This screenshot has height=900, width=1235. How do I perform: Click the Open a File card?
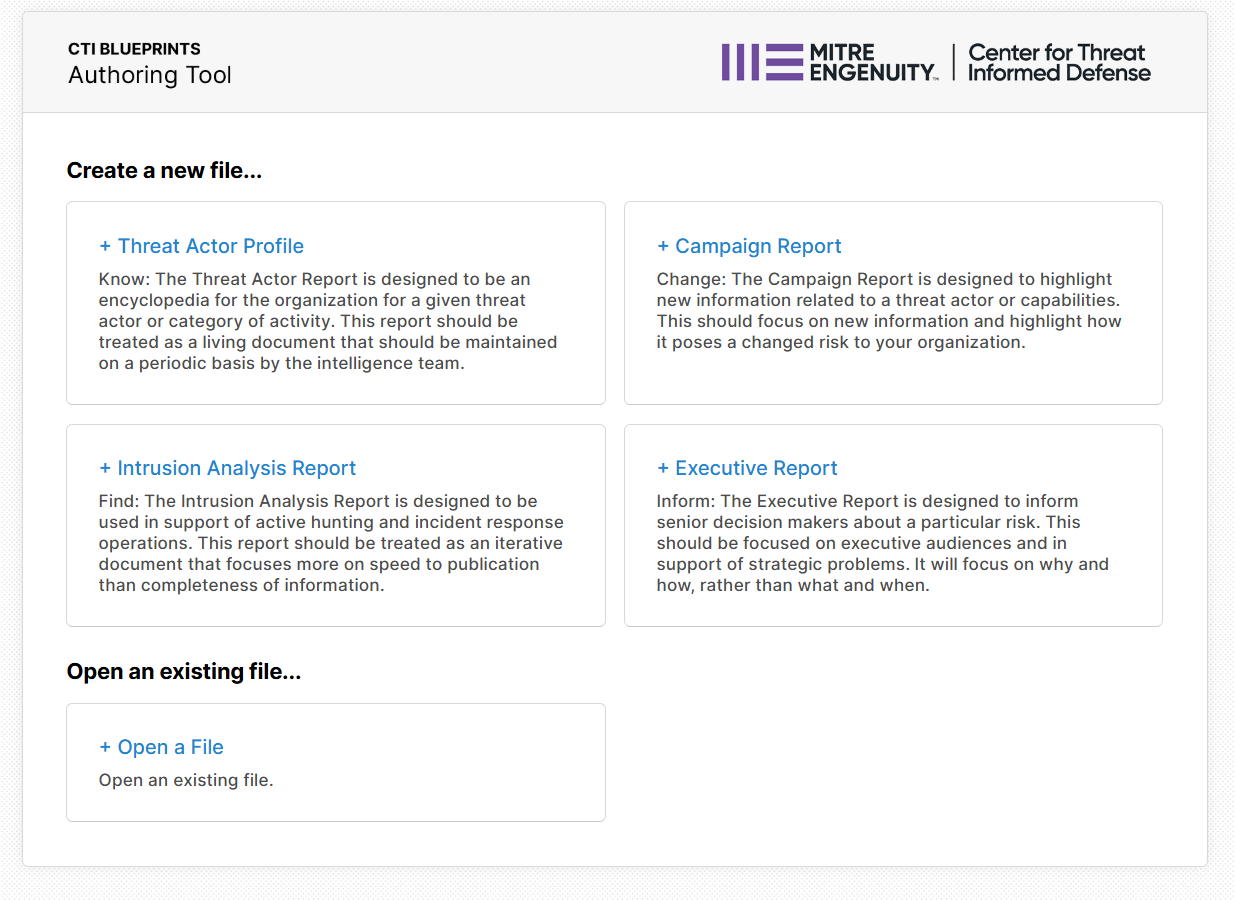[x=335, y=762]
